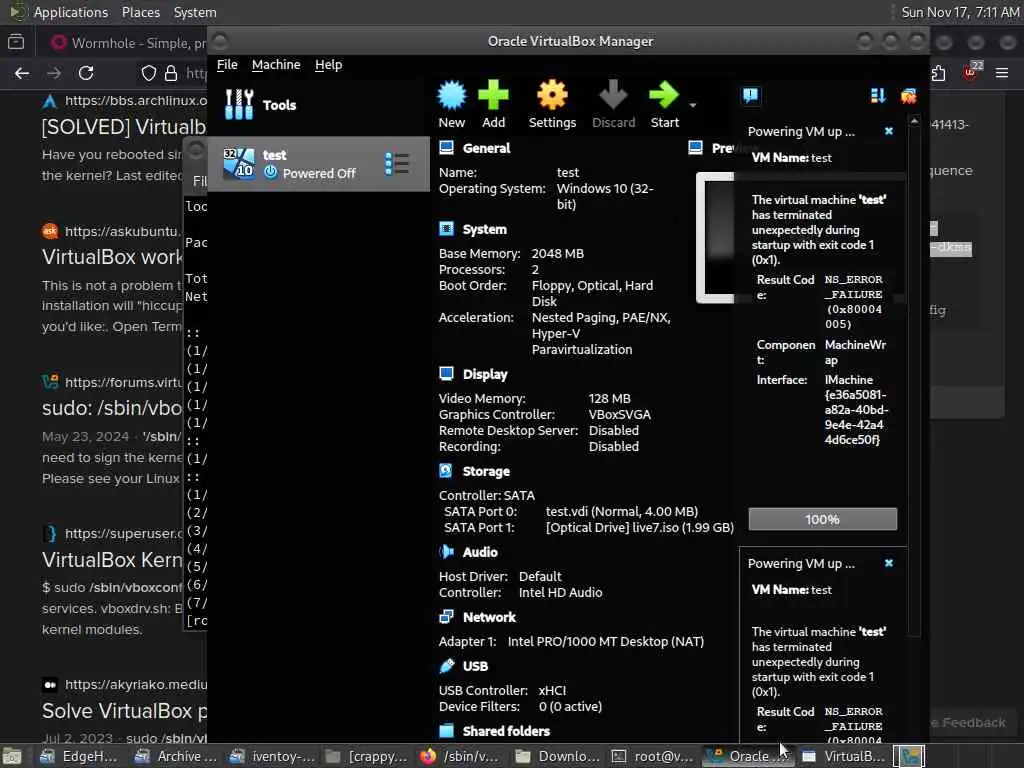This screenshot has width=1024, height=768.
Task: Click the Preview section monitor icon
Action: pos(696,148)
